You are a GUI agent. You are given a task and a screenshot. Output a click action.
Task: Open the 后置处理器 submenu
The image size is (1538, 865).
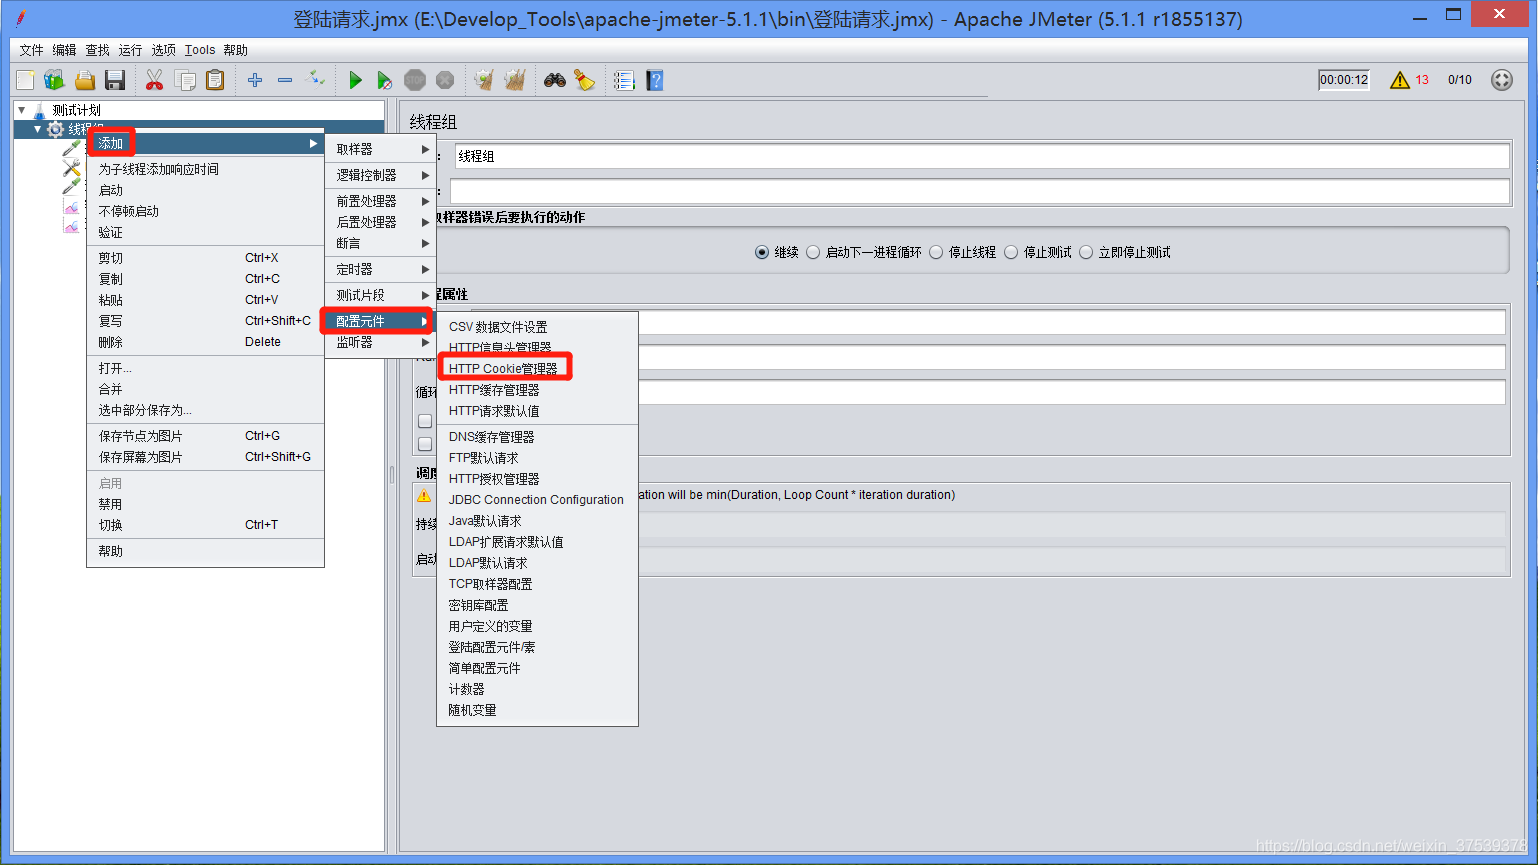[381, 222]
